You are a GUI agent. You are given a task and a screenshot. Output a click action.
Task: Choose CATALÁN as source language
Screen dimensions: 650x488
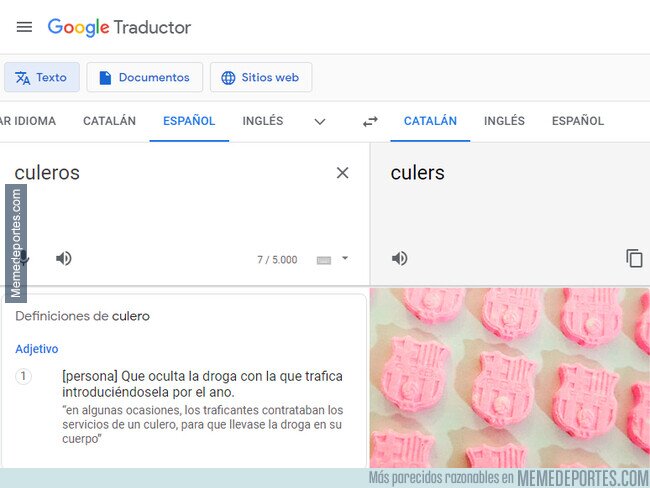tap(109, 121)
